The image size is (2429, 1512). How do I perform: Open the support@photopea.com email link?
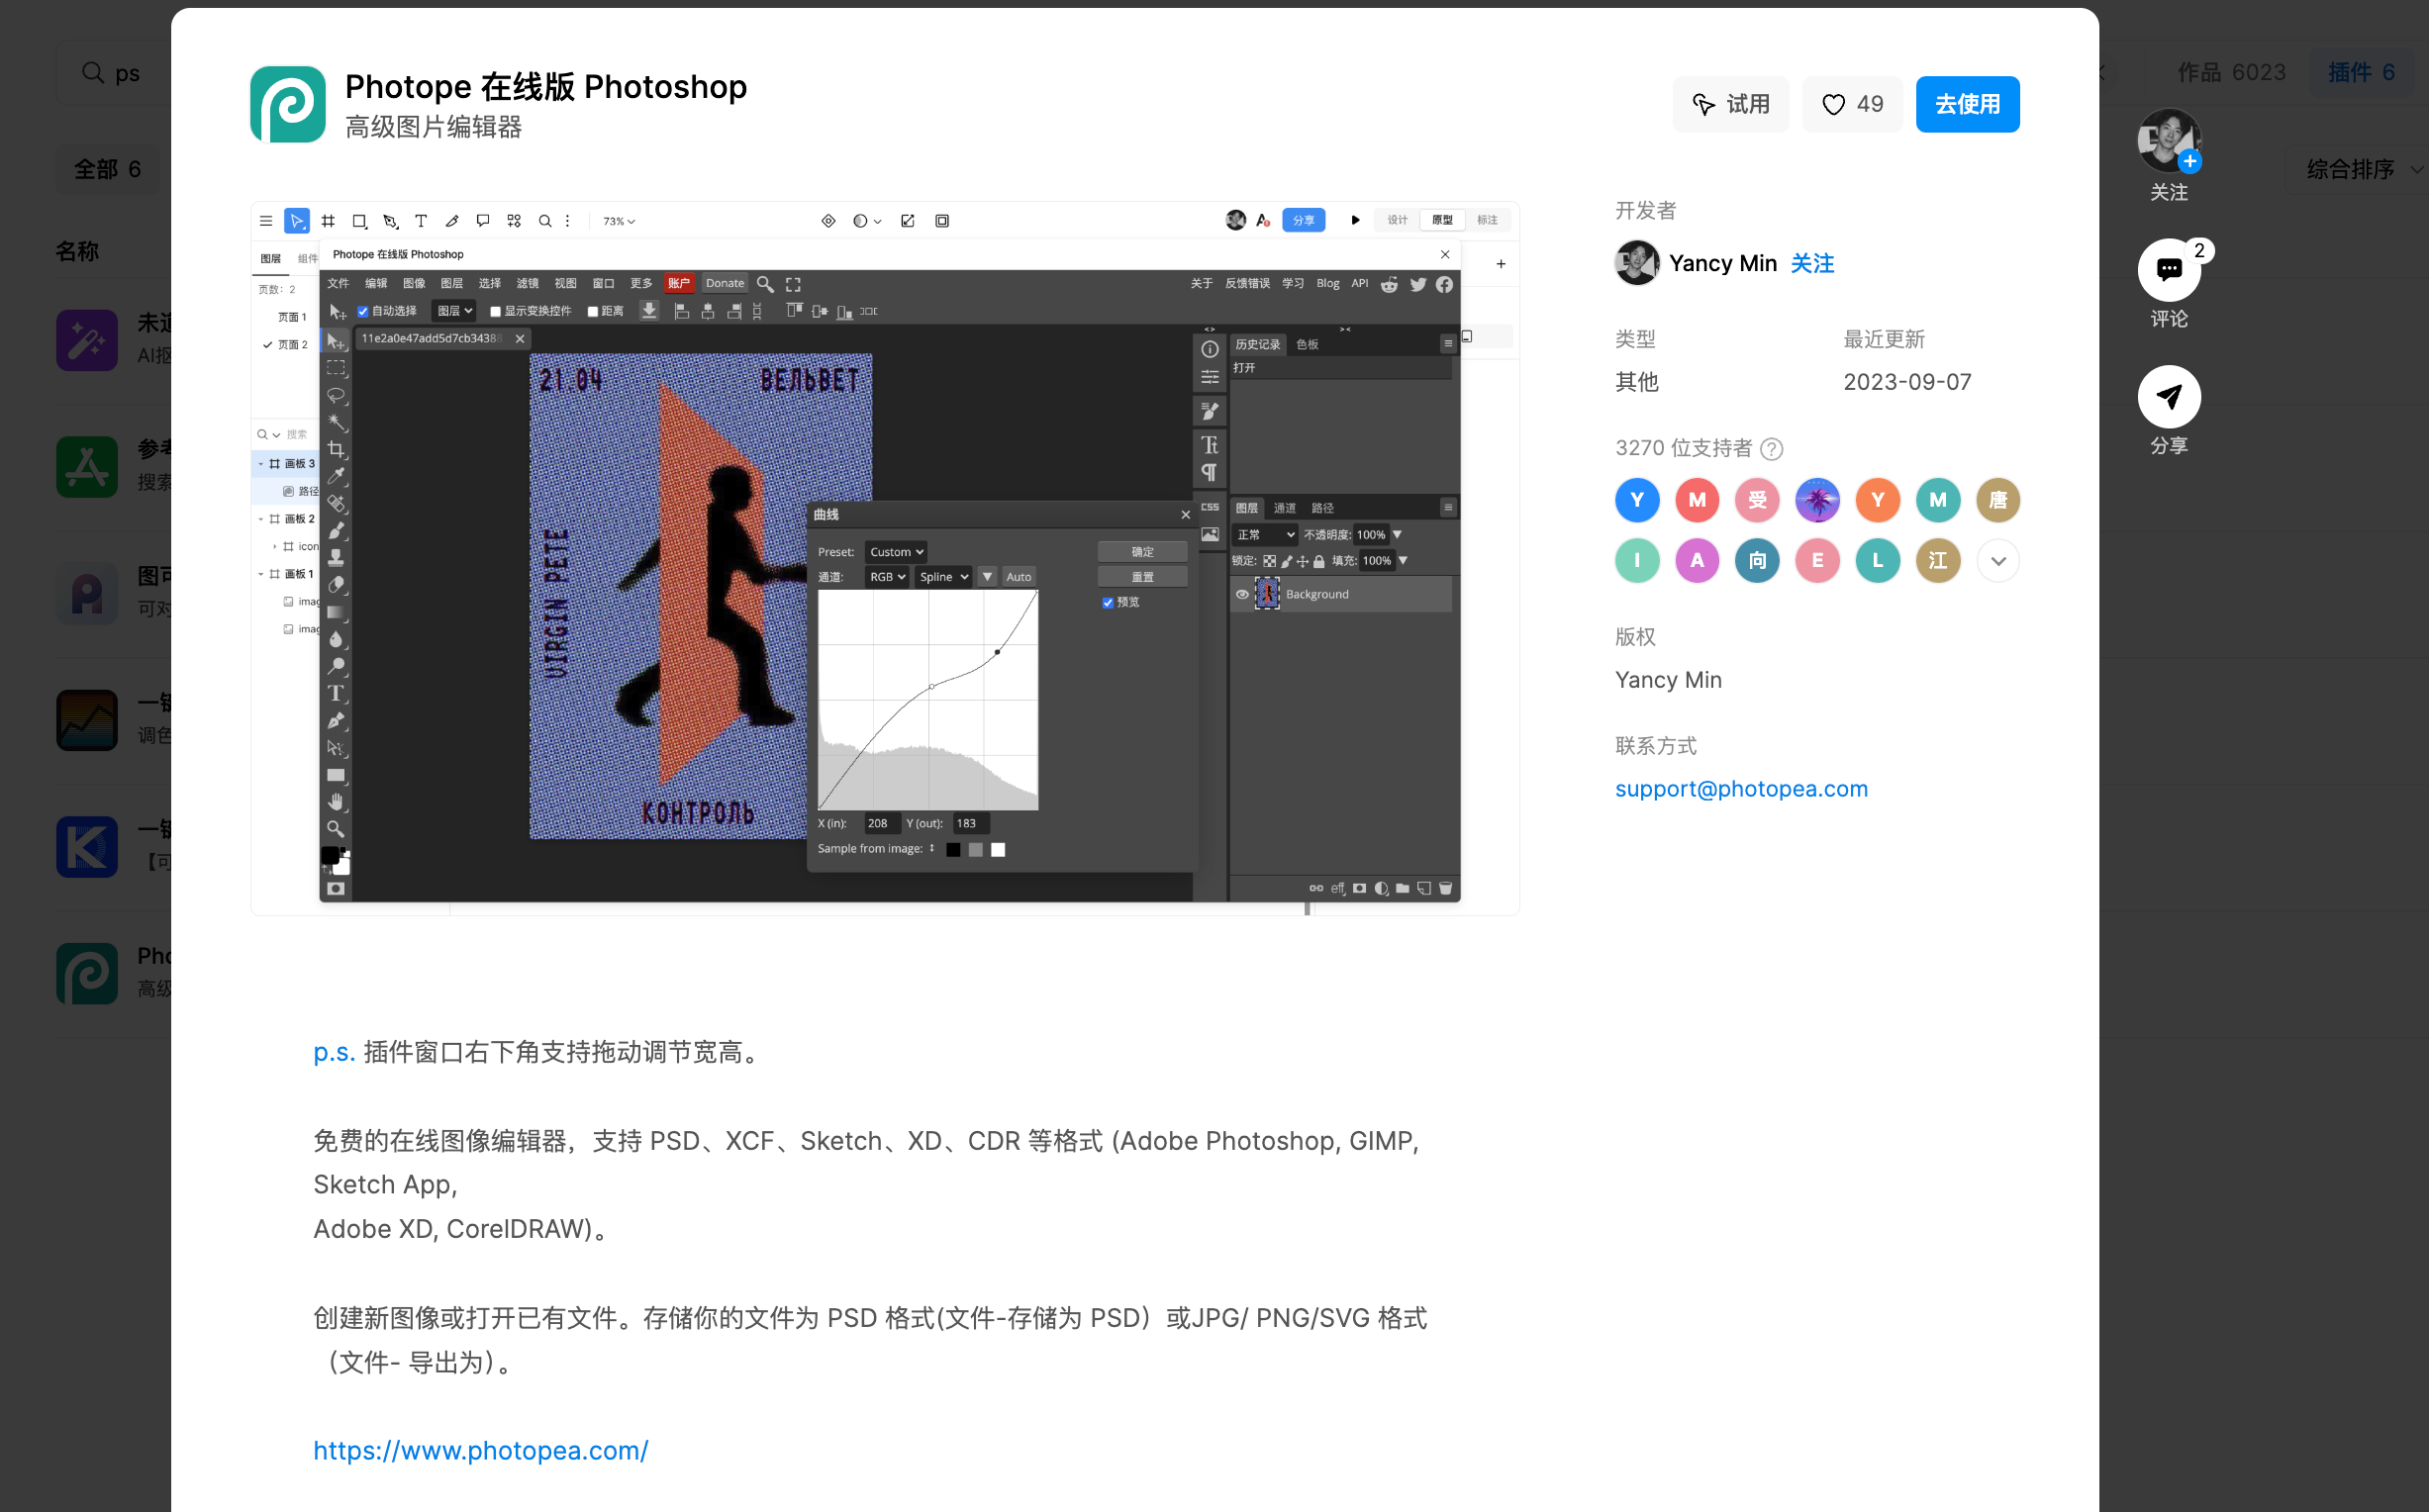[x=1741, y=789]
